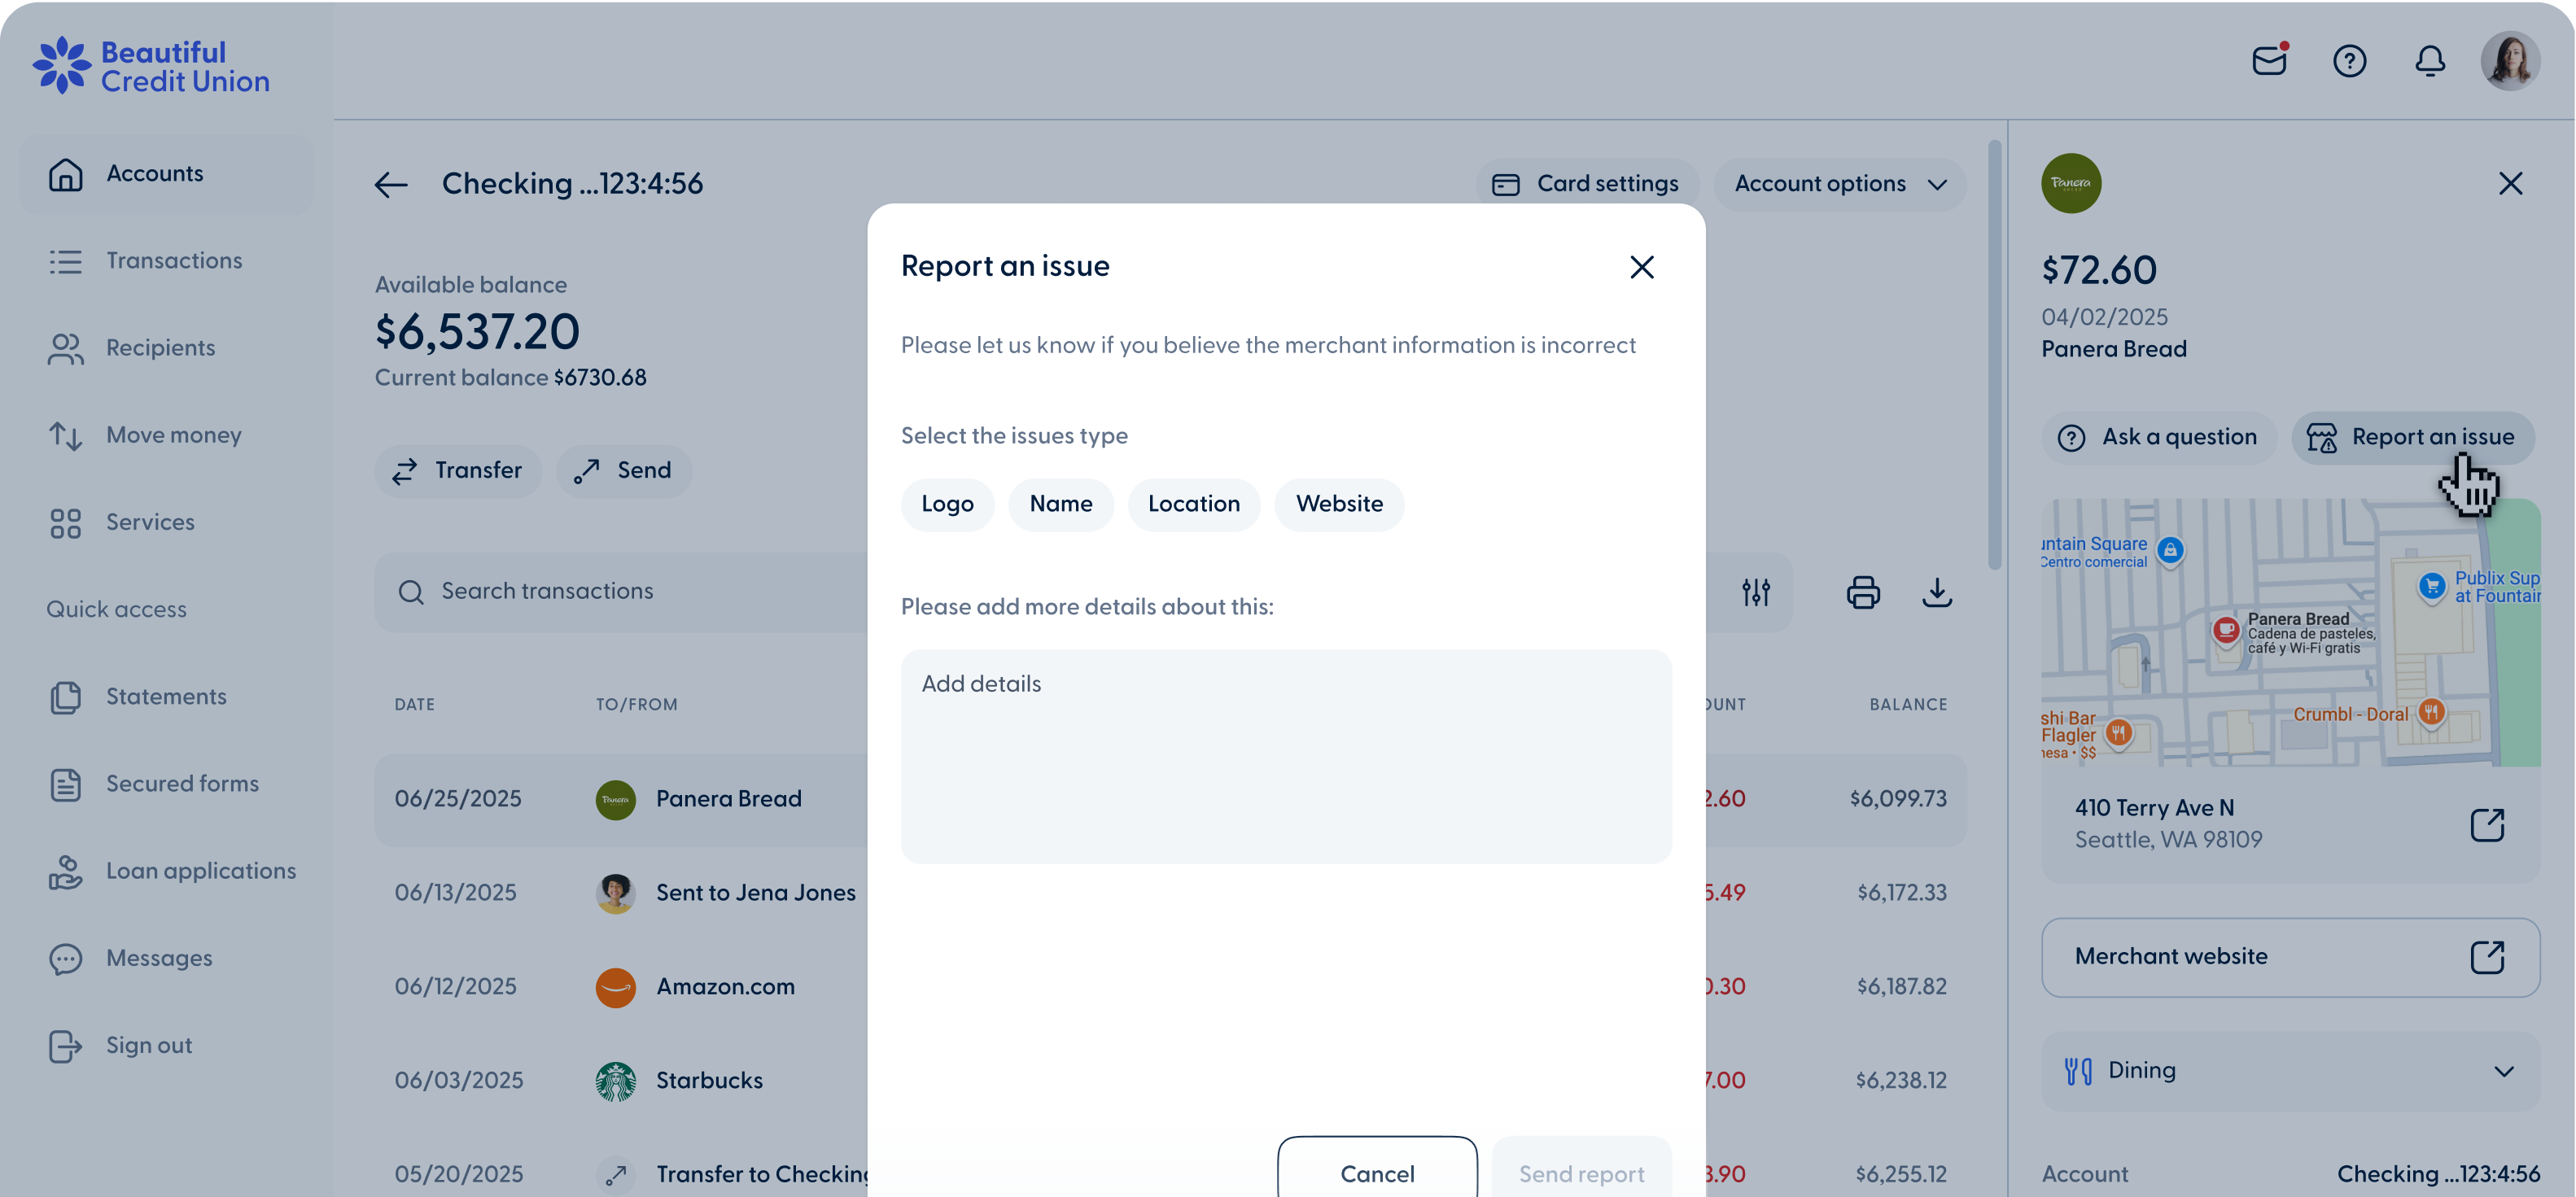Viewport: 2576px width, 1197px height.
Task: Click the print icon above transactions
Action: [x=1863, y=592]
